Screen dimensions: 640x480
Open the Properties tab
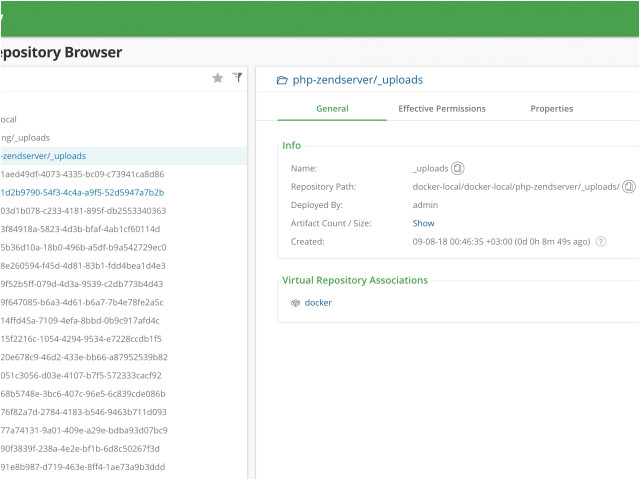click(x=552, y=109)
